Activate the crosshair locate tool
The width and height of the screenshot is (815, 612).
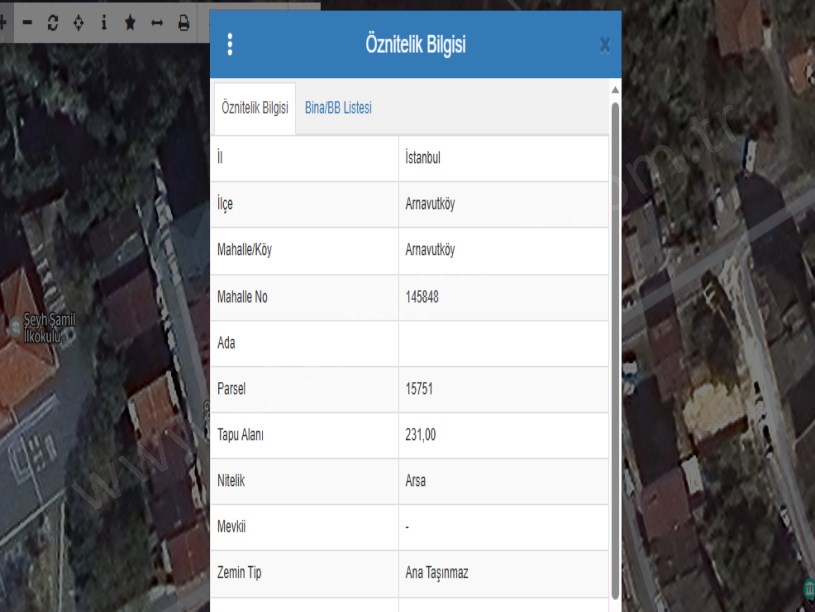(79, 22)
